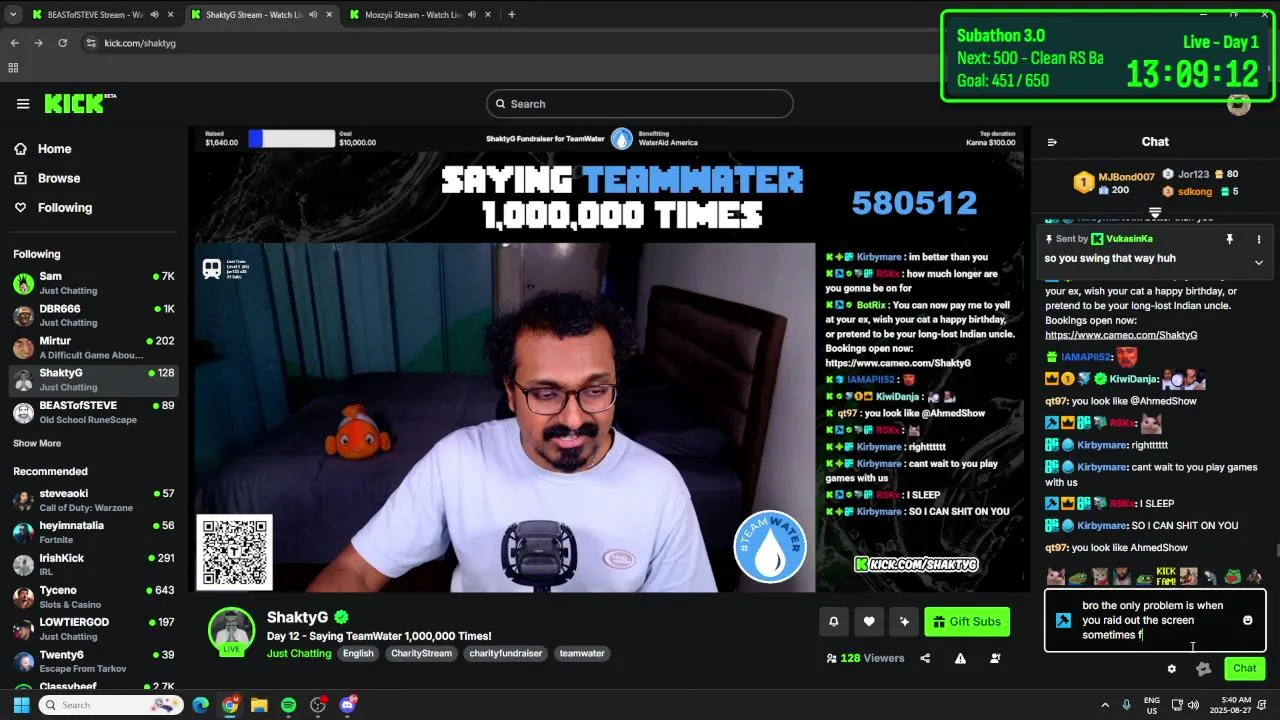Screen dimensions: 1280x720
Task: Click the charityfundraiser tag
Action: [x=505, y=653]
